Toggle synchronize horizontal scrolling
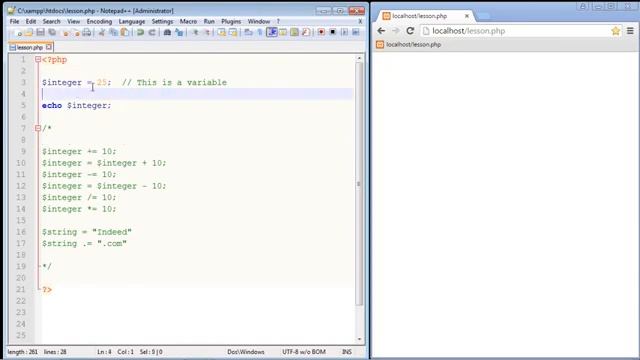 click(233, 32)
